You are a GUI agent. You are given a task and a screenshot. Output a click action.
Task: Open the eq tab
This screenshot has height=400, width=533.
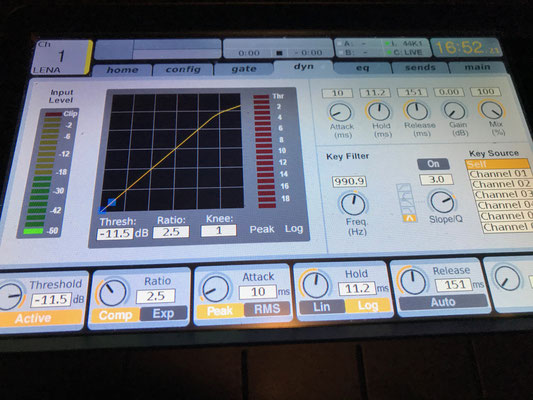[x=362, y=68]
